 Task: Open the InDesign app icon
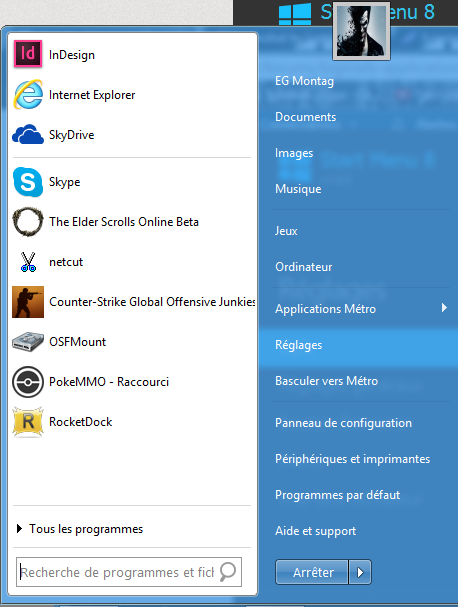coord(28,54)
